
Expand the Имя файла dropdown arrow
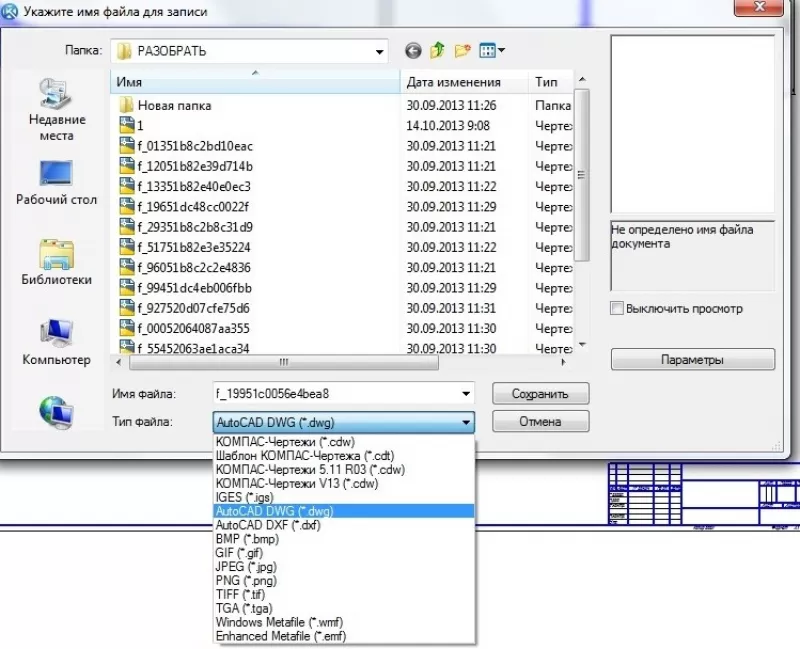466,394
